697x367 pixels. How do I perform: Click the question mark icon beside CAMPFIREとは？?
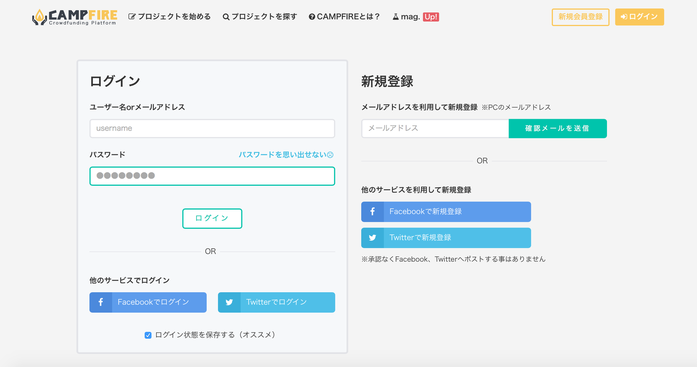[312, 17]
